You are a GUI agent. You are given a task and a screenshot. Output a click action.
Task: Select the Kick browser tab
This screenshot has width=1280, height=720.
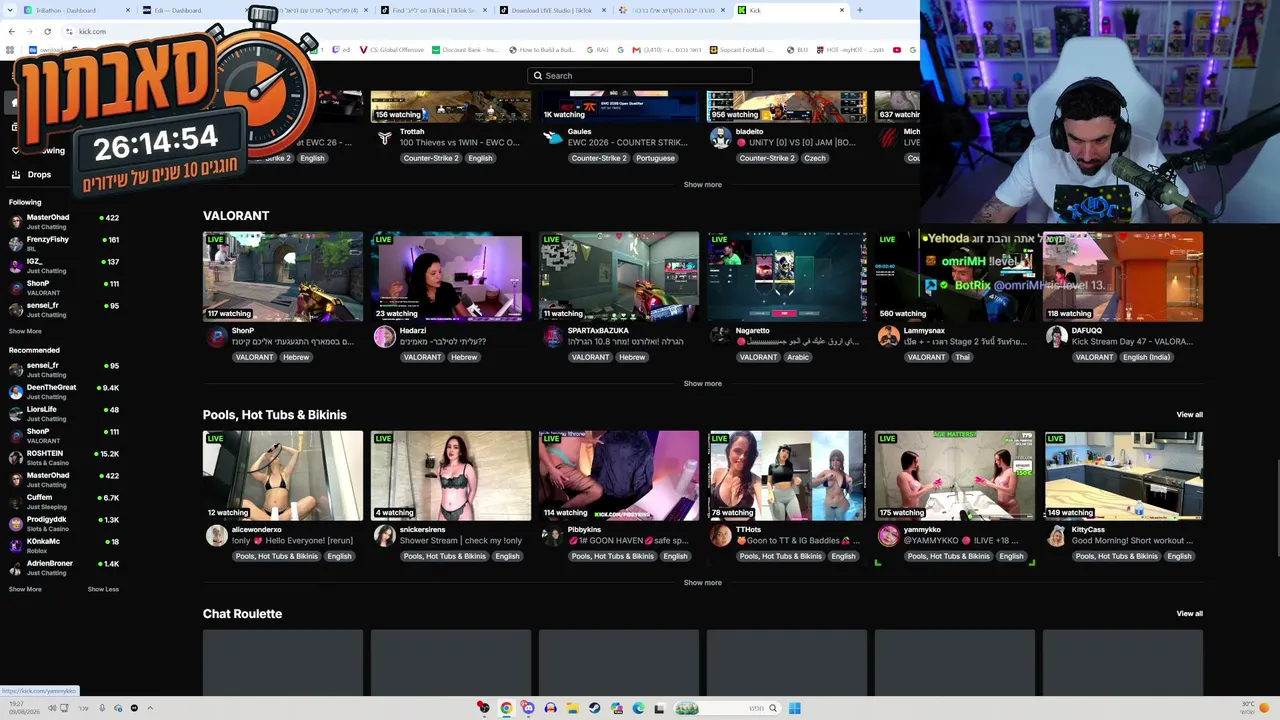pyautogui.click(x=790, y=10)
